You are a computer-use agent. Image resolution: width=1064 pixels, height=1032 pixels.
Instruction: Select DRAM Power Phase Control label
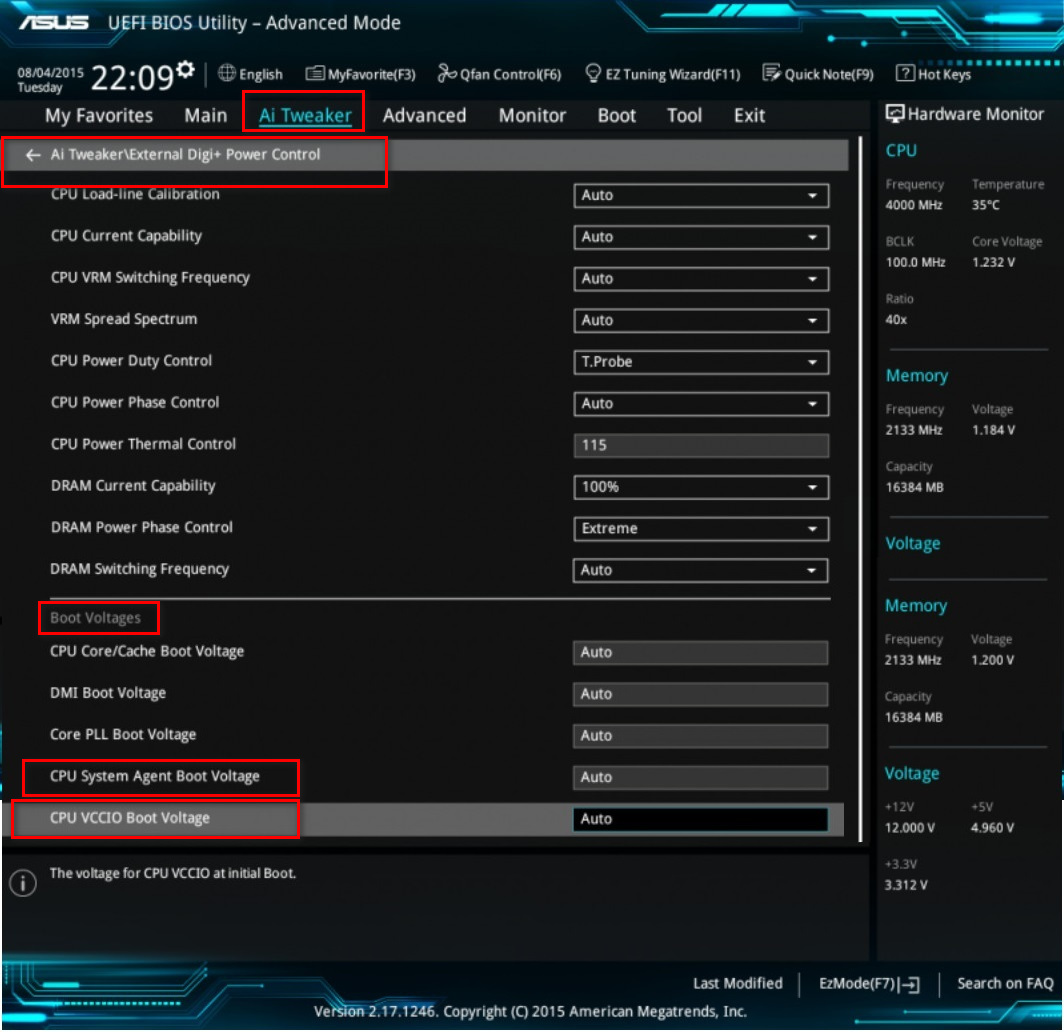pos(141,528)
